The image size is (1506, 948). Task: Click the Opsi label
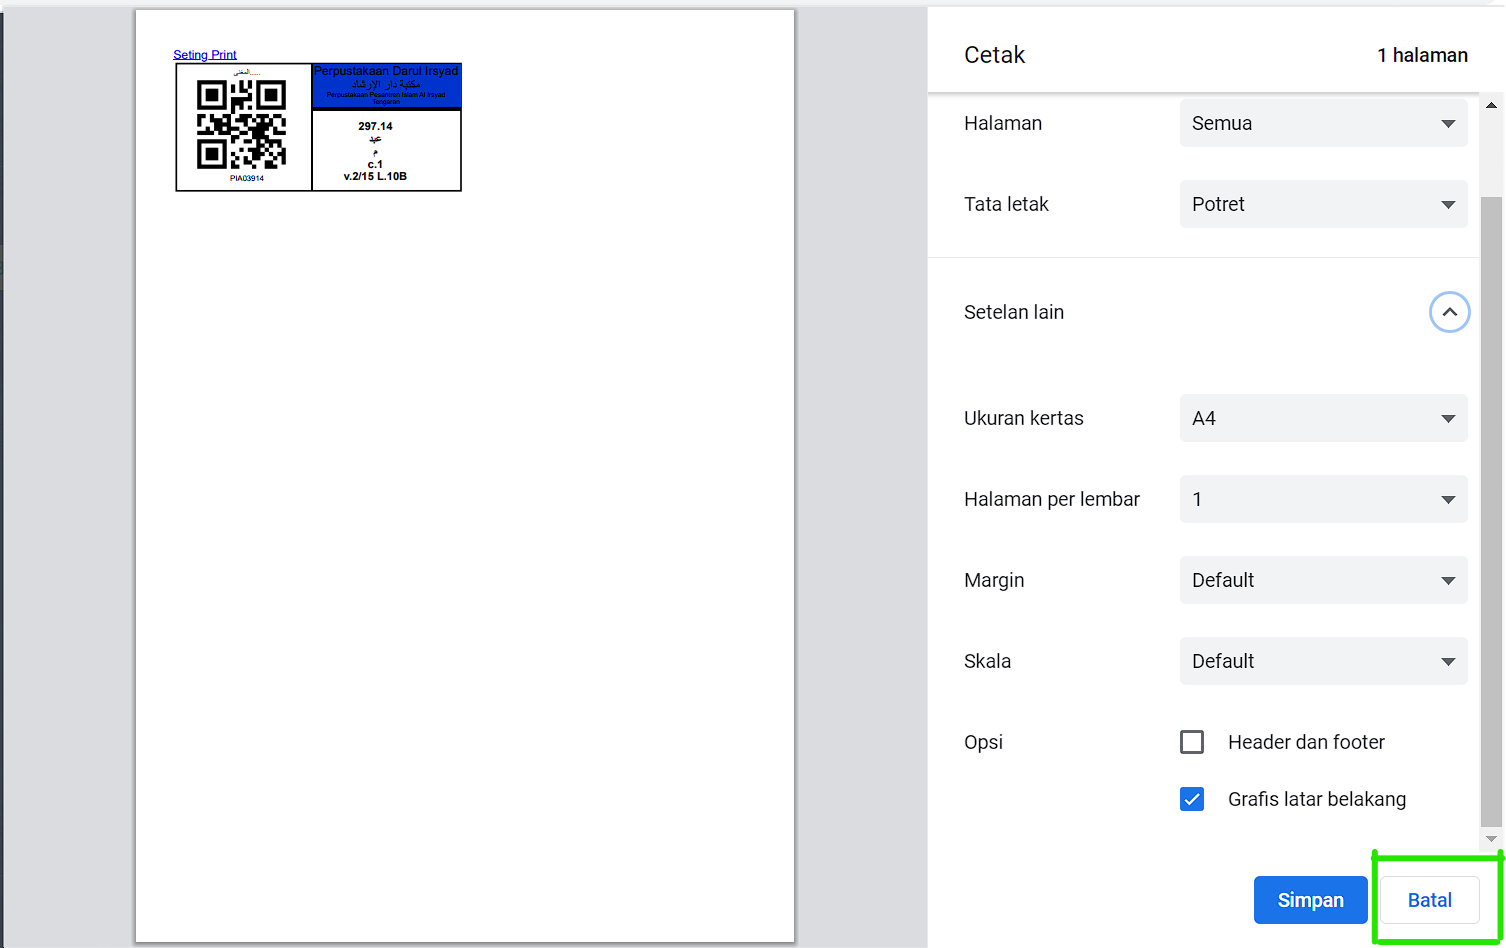(983, 742)
